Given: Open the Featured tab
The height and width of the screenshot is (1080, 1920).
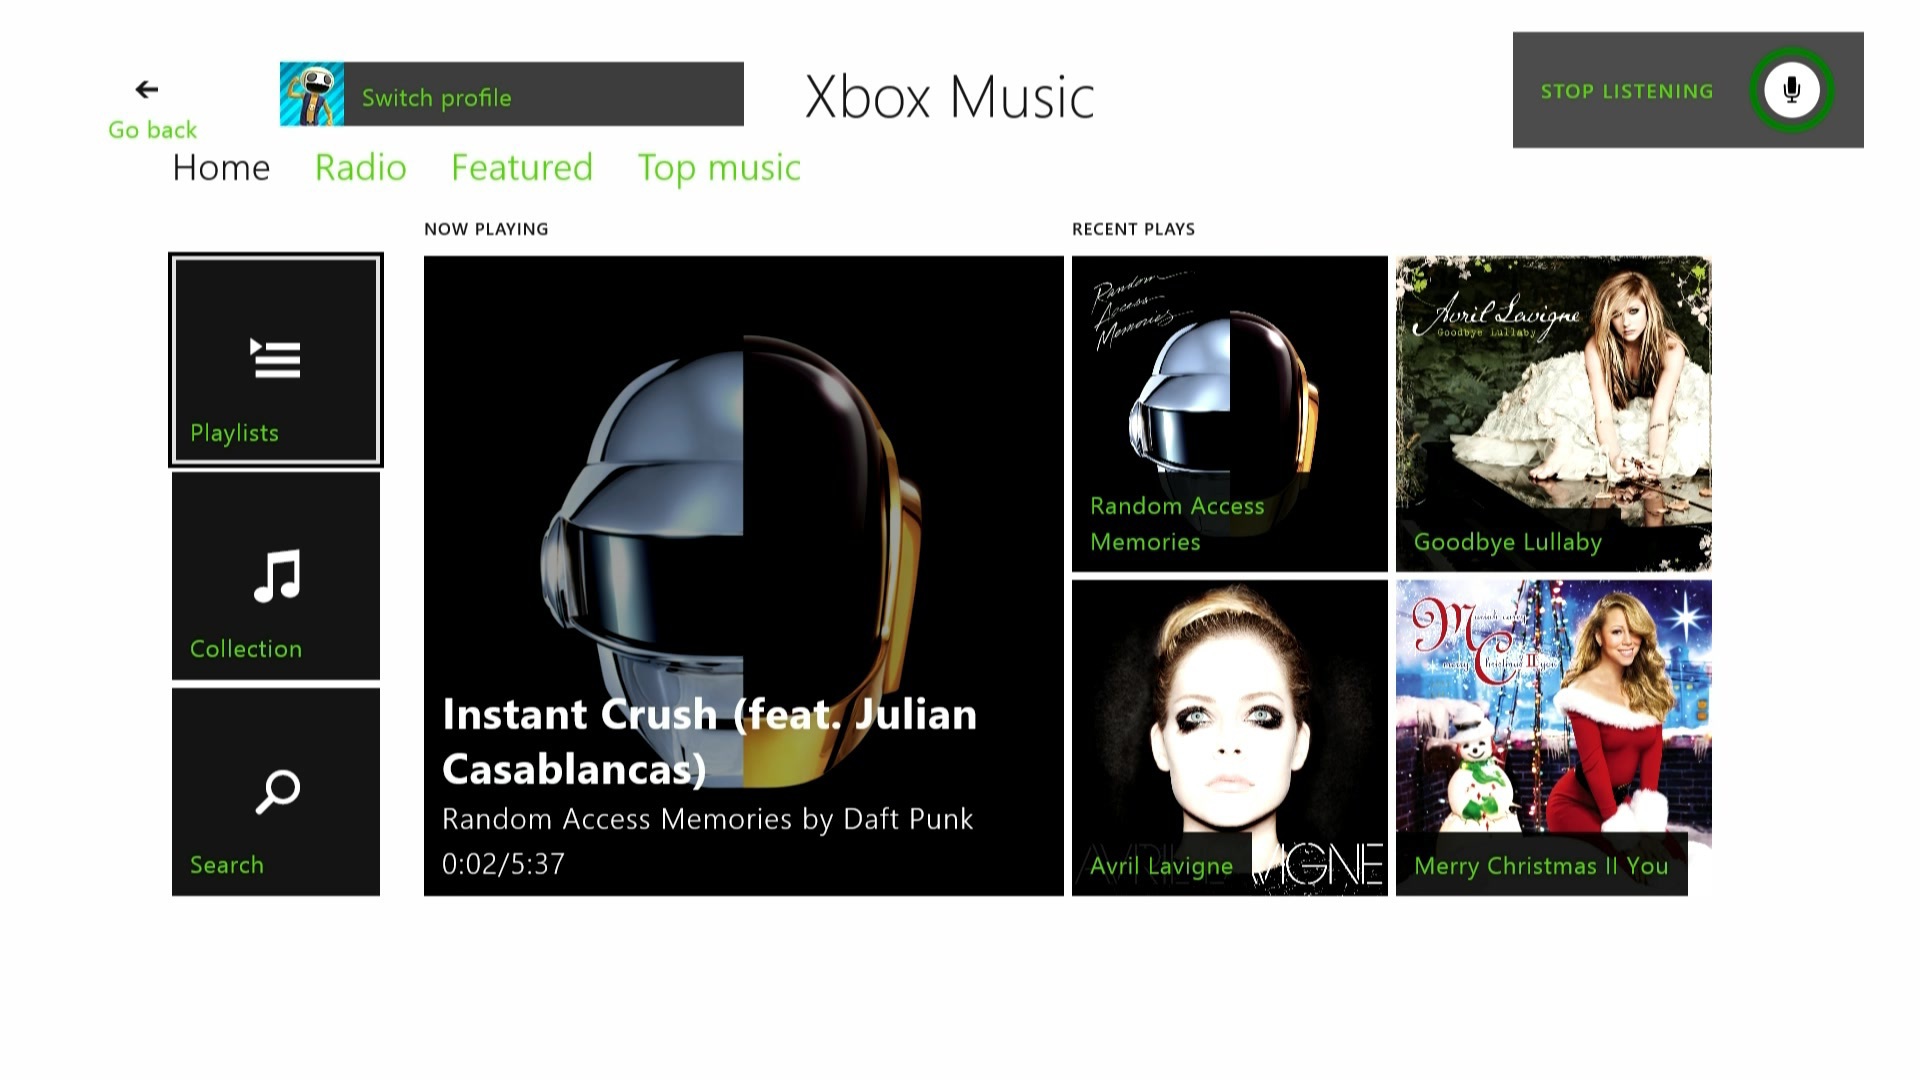Looking at the screenshot, I should pyautogui.click(x=522, y=167).
